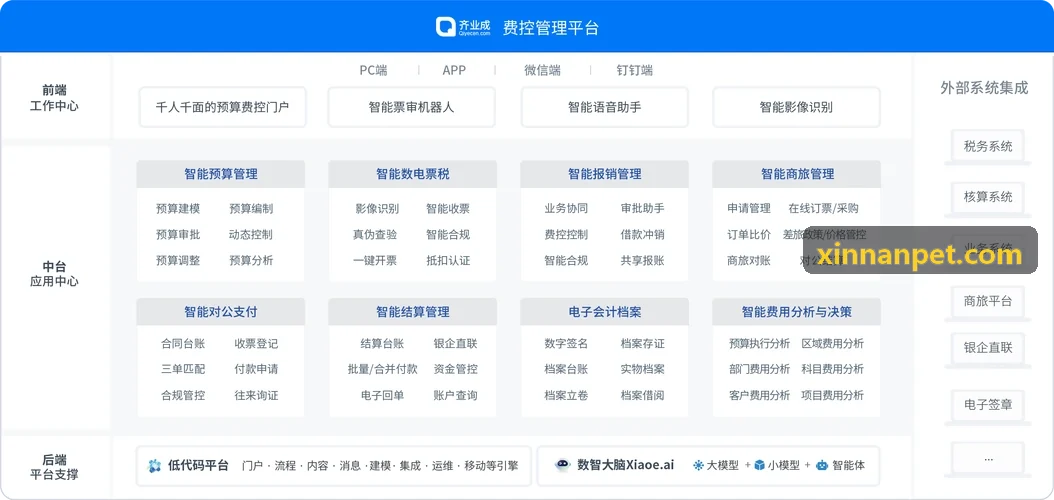Open the 智能对公支付 module header
Viewport: 1054px width, 500px height.
[220, 312]
